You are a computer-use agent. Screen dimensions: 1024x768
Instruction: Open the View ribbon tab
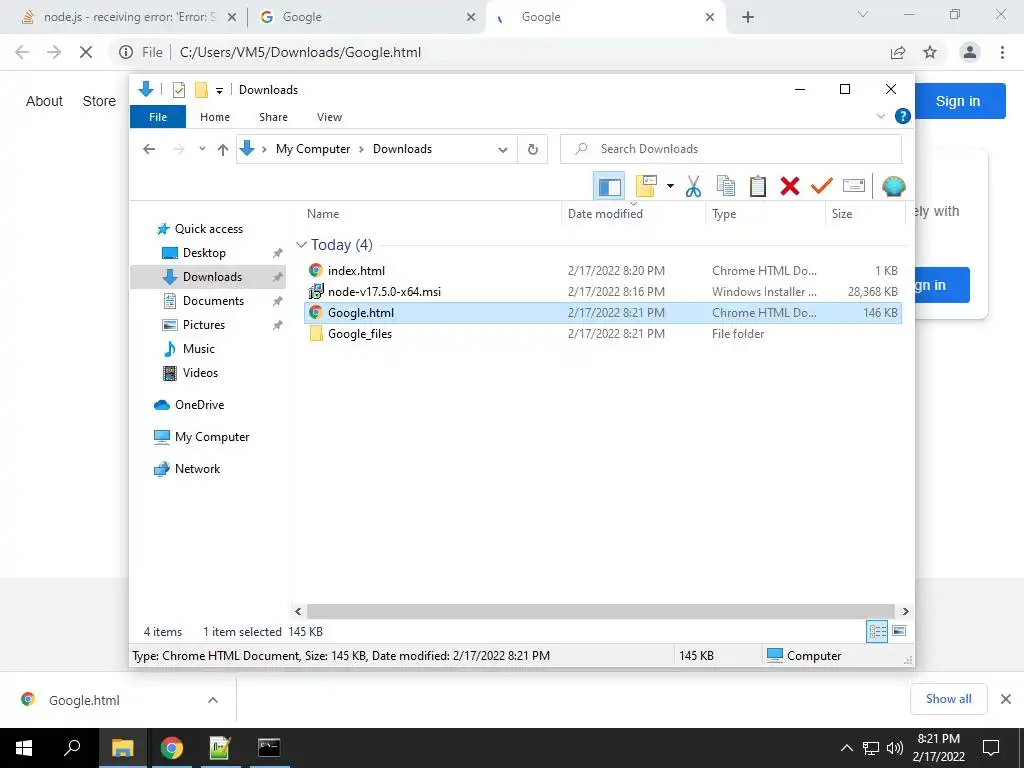pos(329,117)
